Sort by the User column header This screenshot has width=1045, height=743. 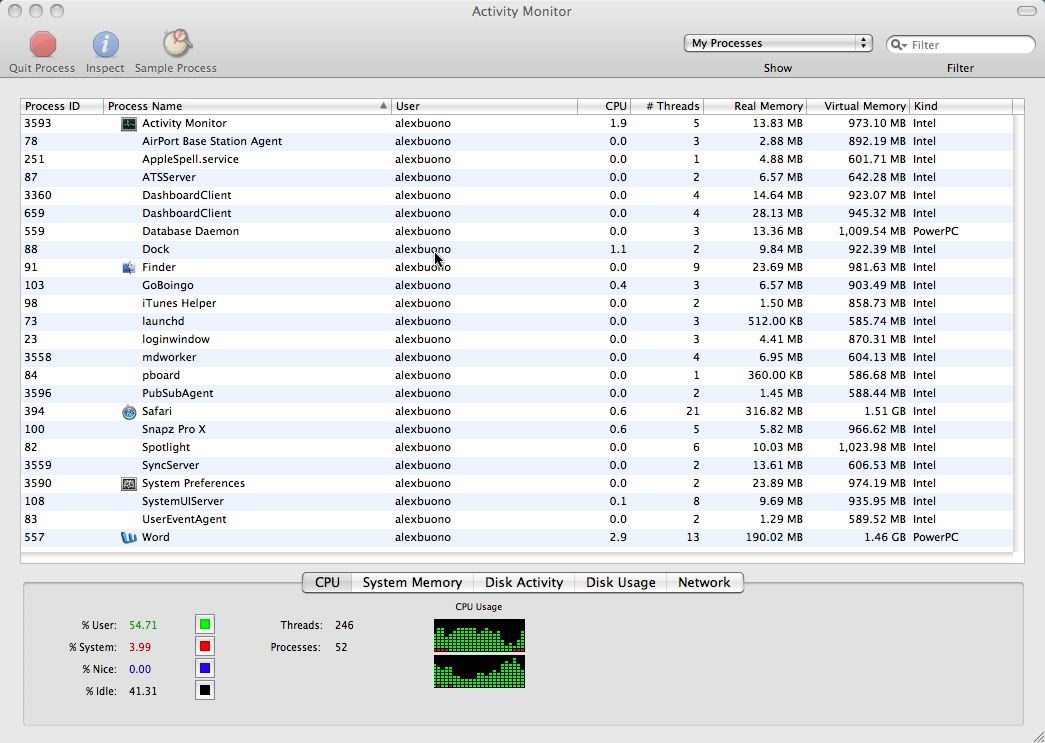(485, 106)
